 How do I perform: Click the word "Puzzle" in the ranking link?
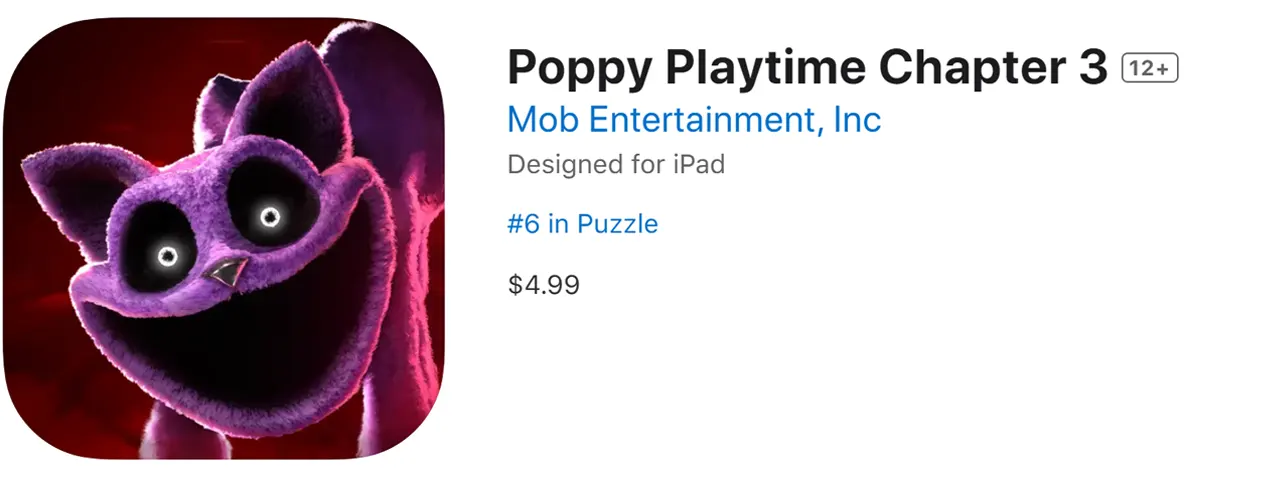click(615, 223)
